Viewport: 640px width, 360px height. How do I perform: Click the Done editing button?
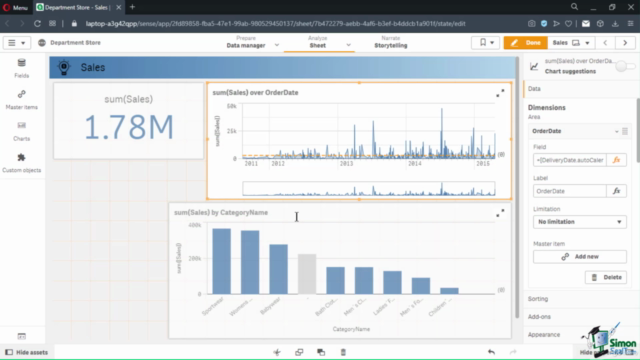point(525,42)
